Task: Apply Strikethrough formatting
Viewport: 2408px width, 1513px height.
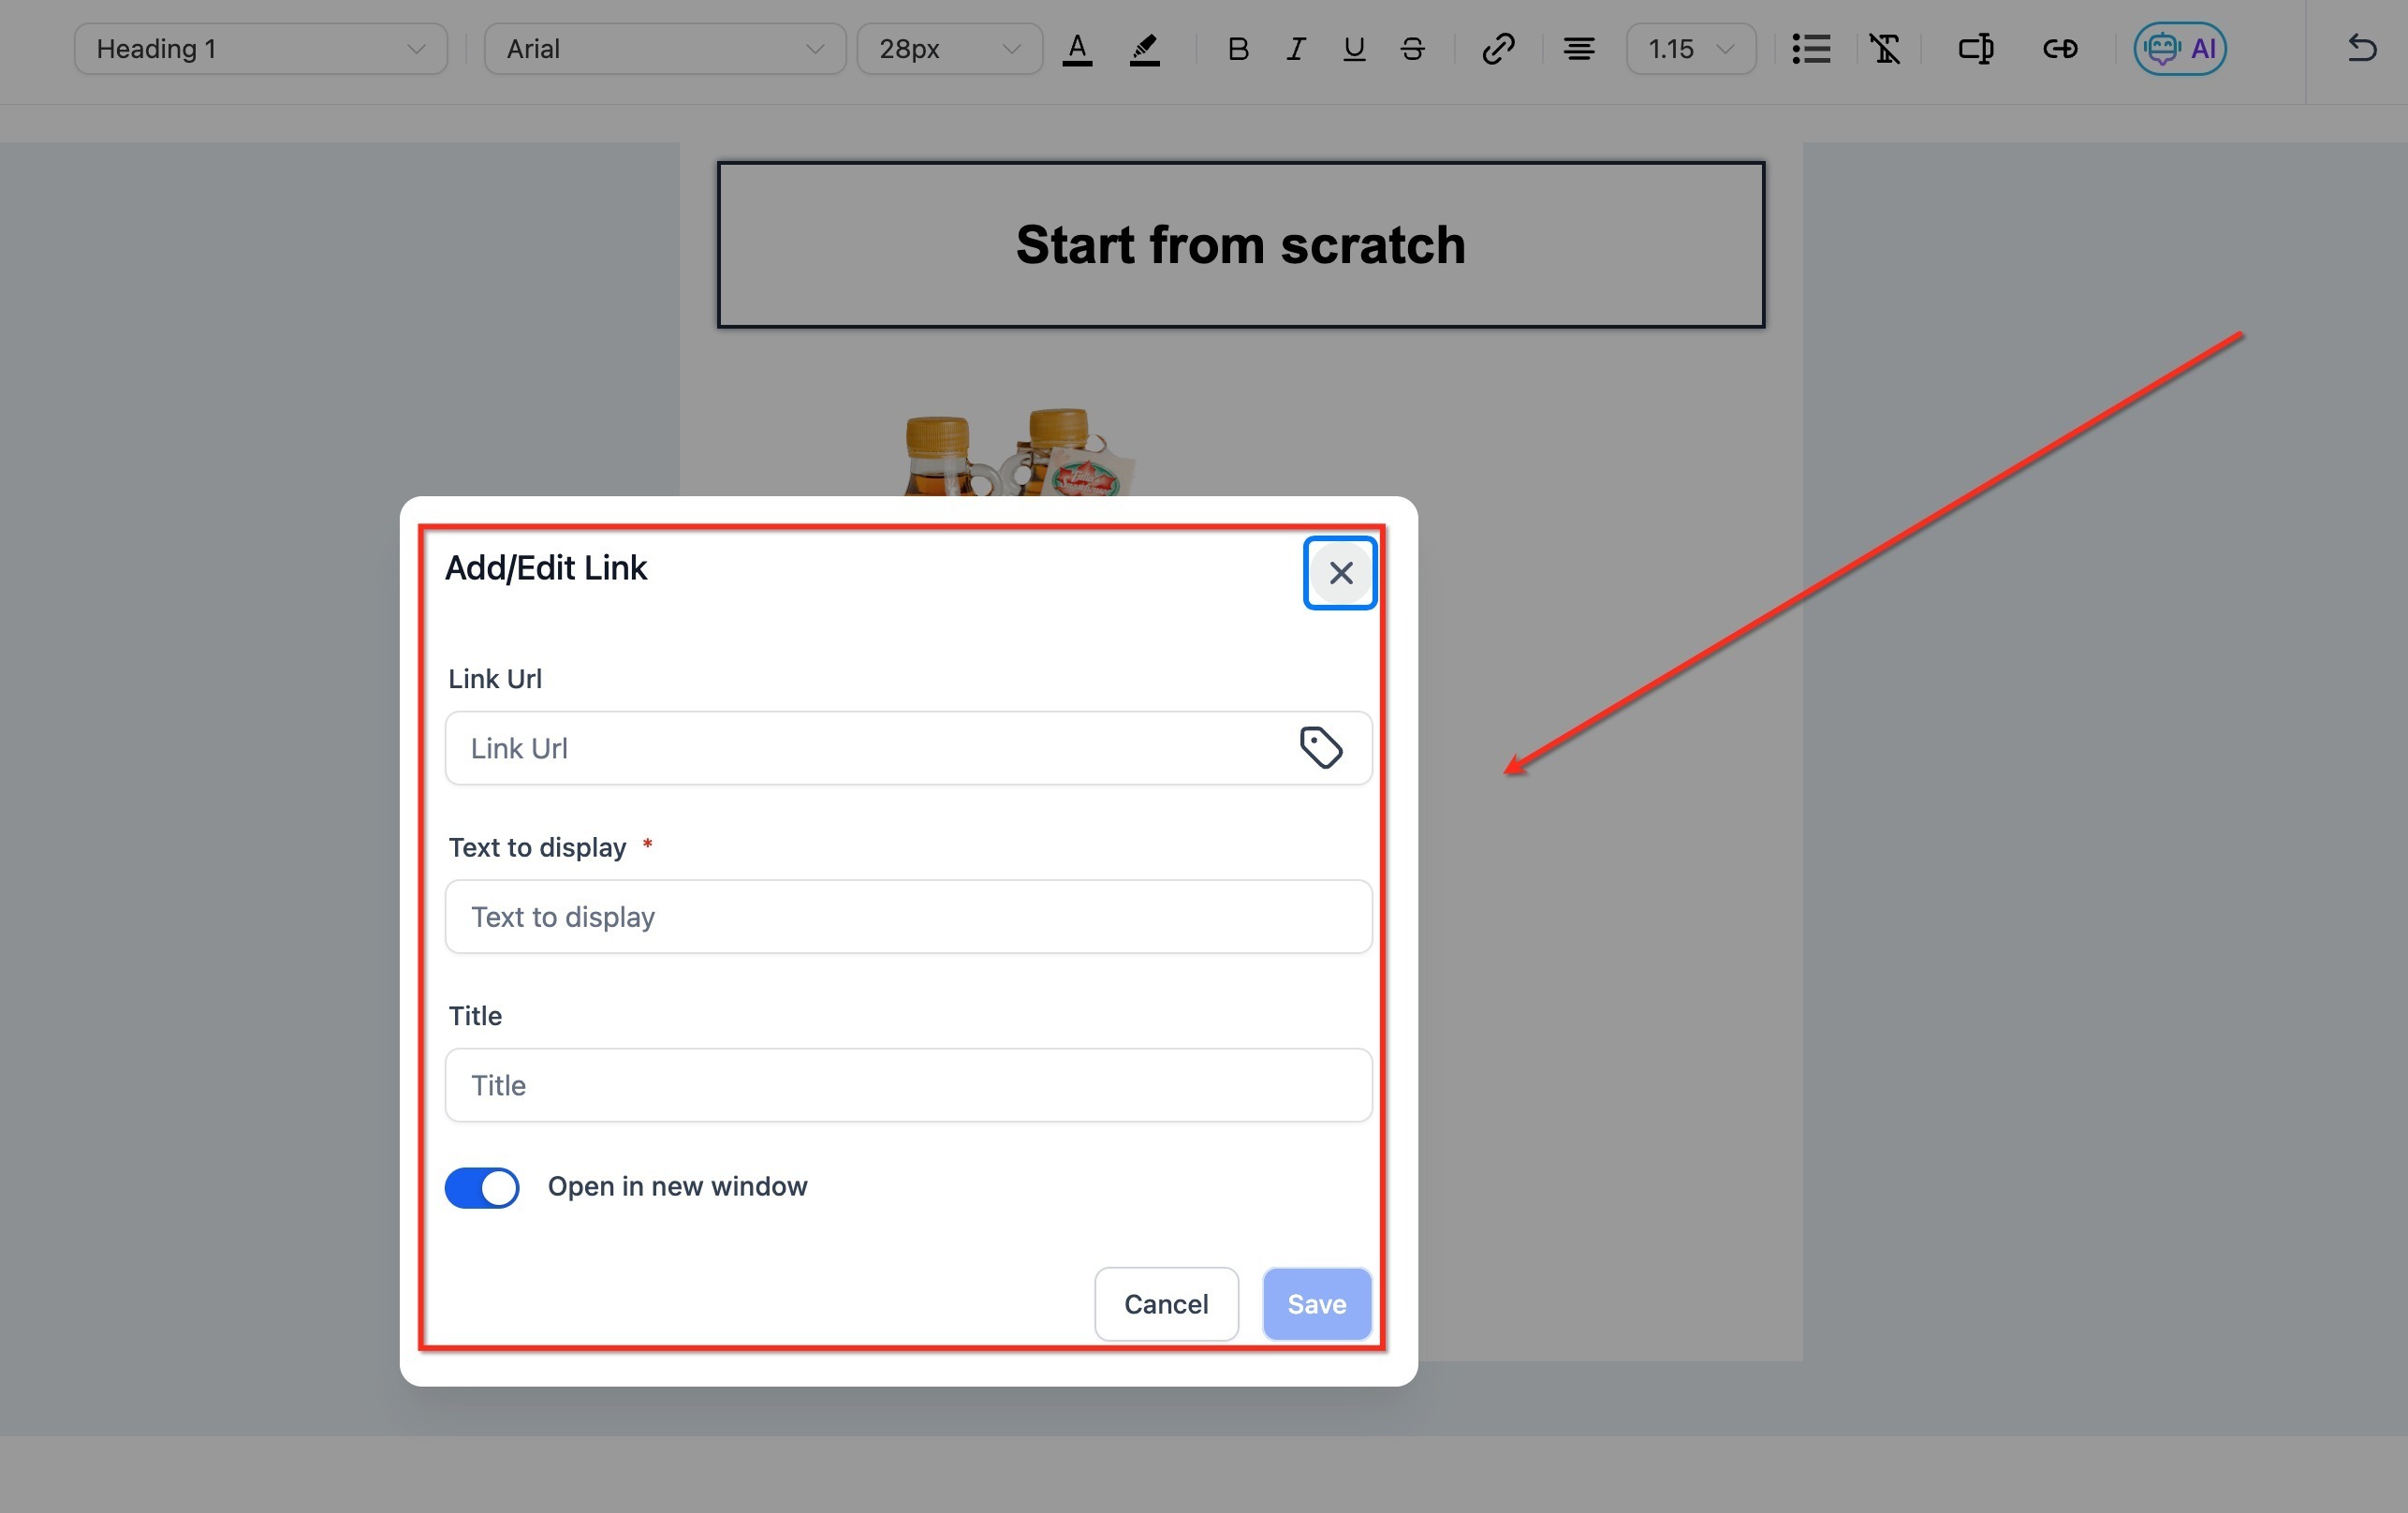Action: (1412, 48)
